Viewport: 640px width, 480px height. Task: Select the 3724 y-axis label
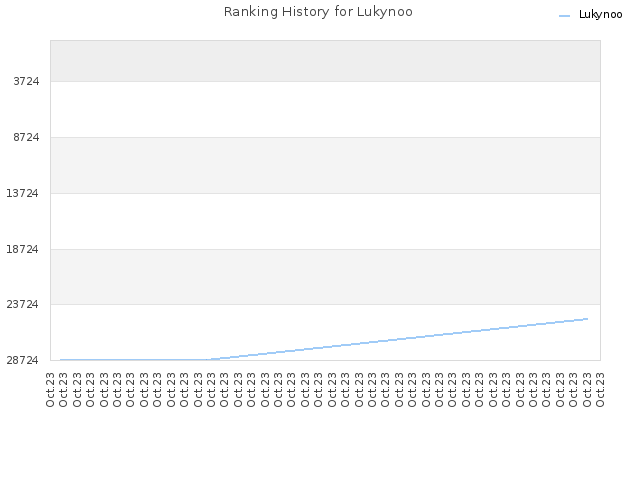coord(26,81)
